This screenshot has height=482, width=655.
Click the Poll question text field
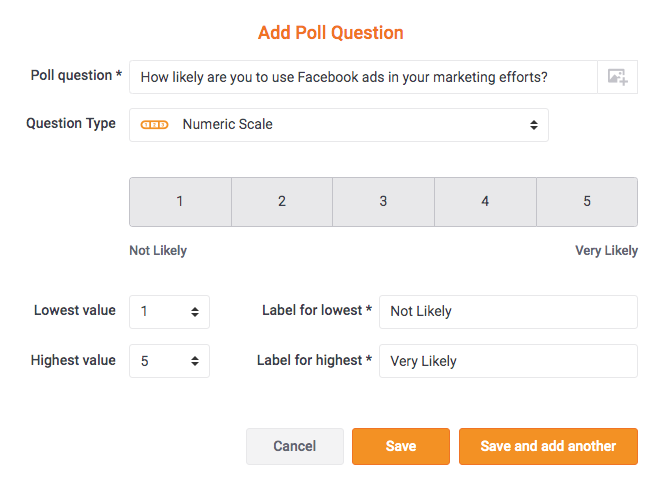(x=363, y=77)
